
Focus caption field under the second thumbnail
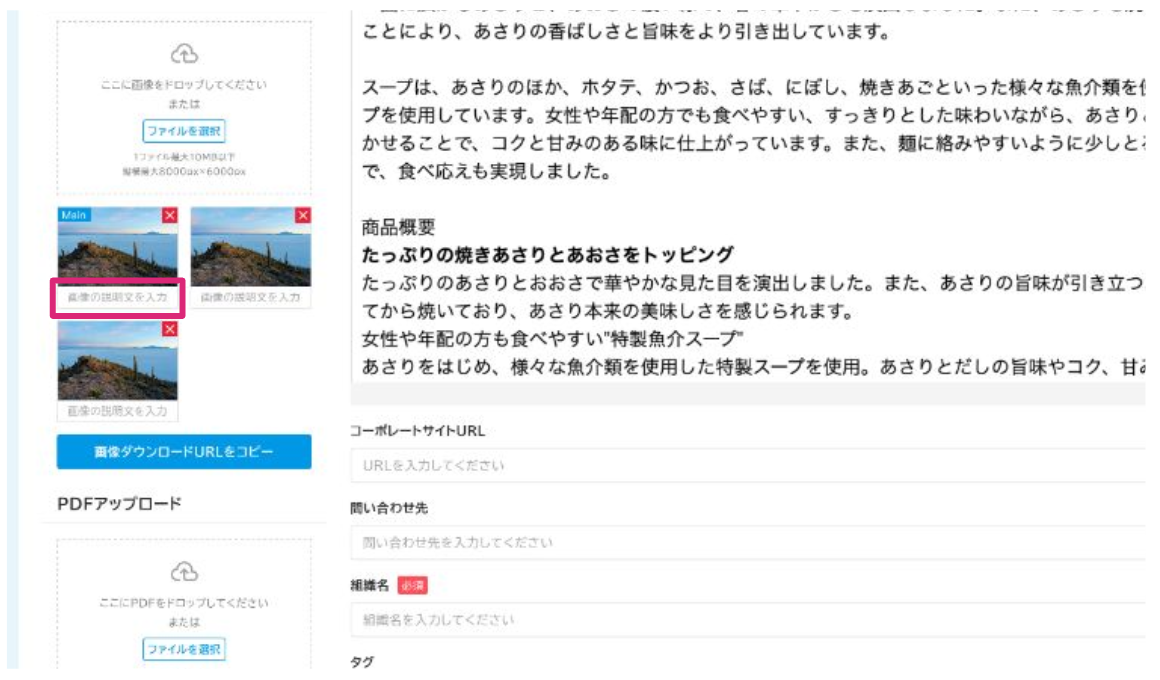(250, 298)
